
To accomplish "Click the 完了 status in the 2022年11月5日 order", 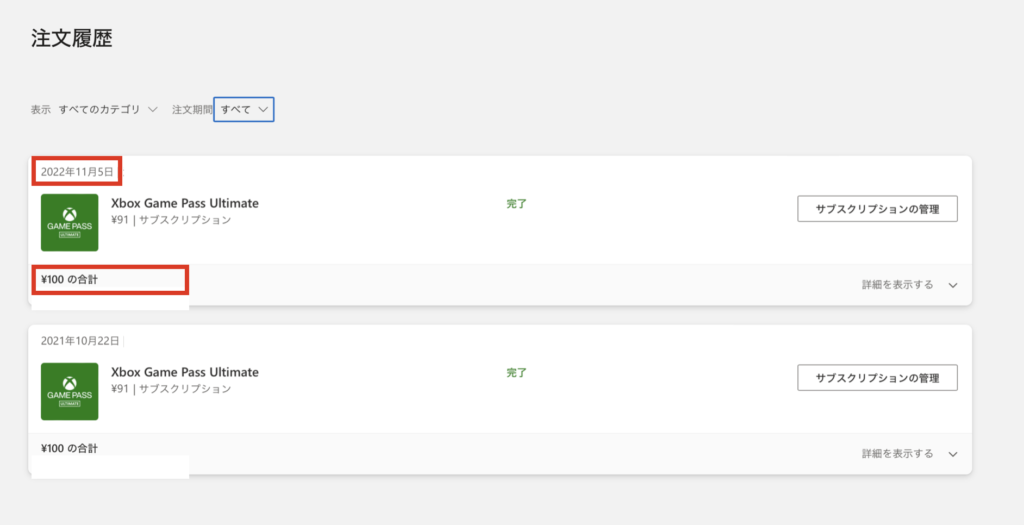I will (x=516, y=203).
